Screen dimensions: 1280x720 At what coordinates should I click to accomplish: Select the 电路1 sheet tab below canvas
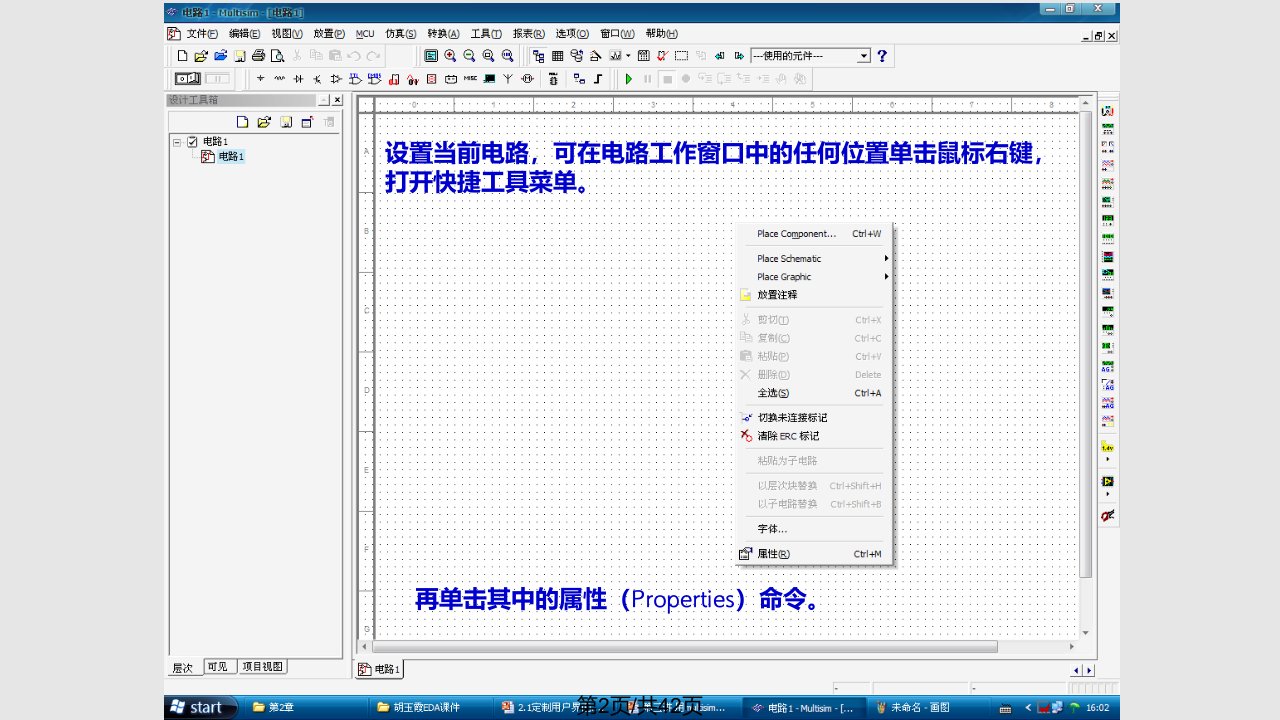(x=380, y=669)
